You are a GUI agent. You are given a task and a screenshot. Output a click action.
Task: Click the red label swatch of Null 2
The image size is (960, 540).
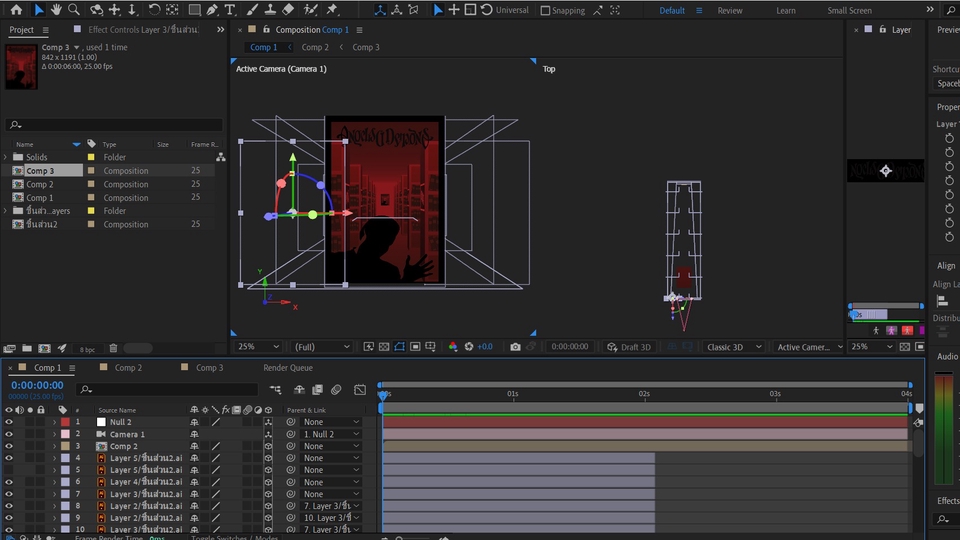click(x=65, y=422)
